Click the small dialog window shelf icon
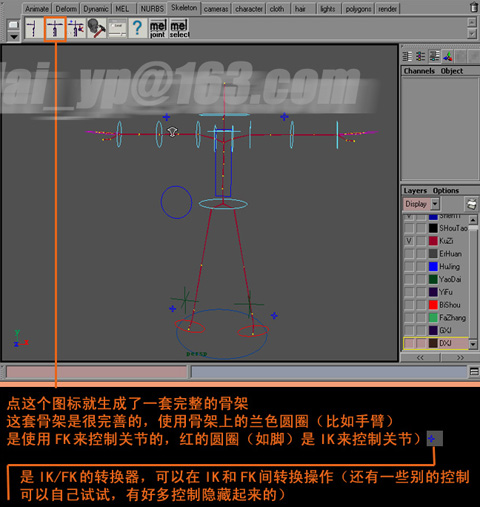 coord(117,28)
